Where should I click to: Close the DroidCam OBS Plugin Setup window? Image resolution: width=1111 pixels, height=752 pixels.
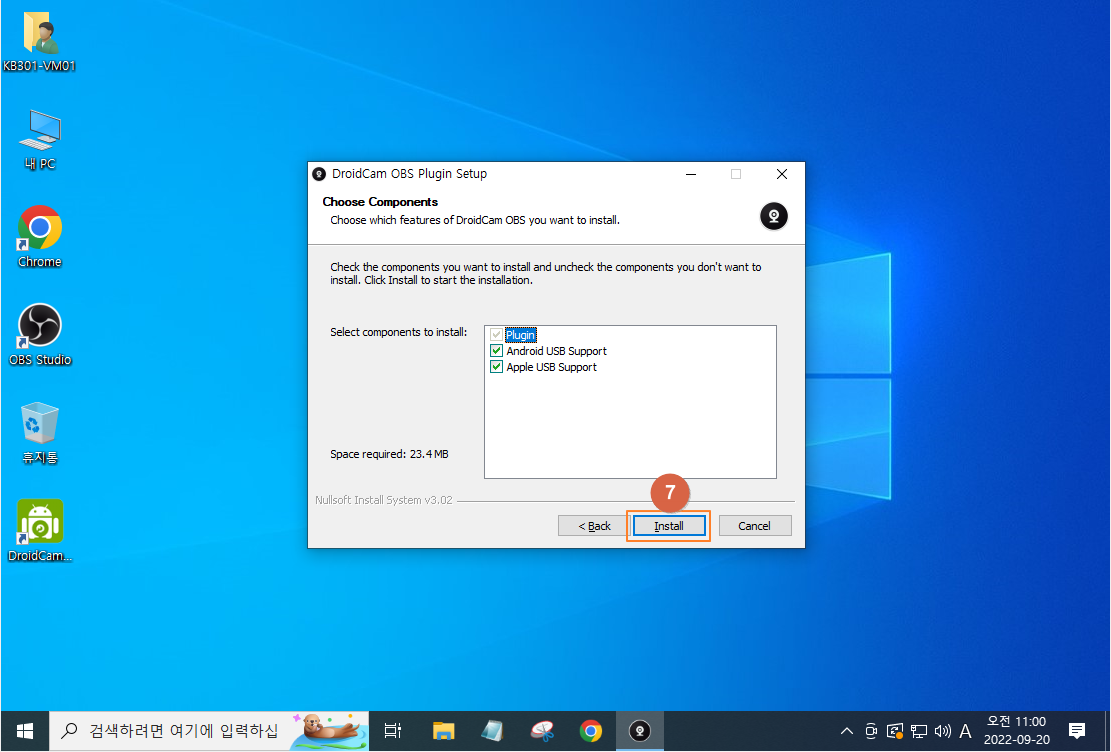(782, 174)
